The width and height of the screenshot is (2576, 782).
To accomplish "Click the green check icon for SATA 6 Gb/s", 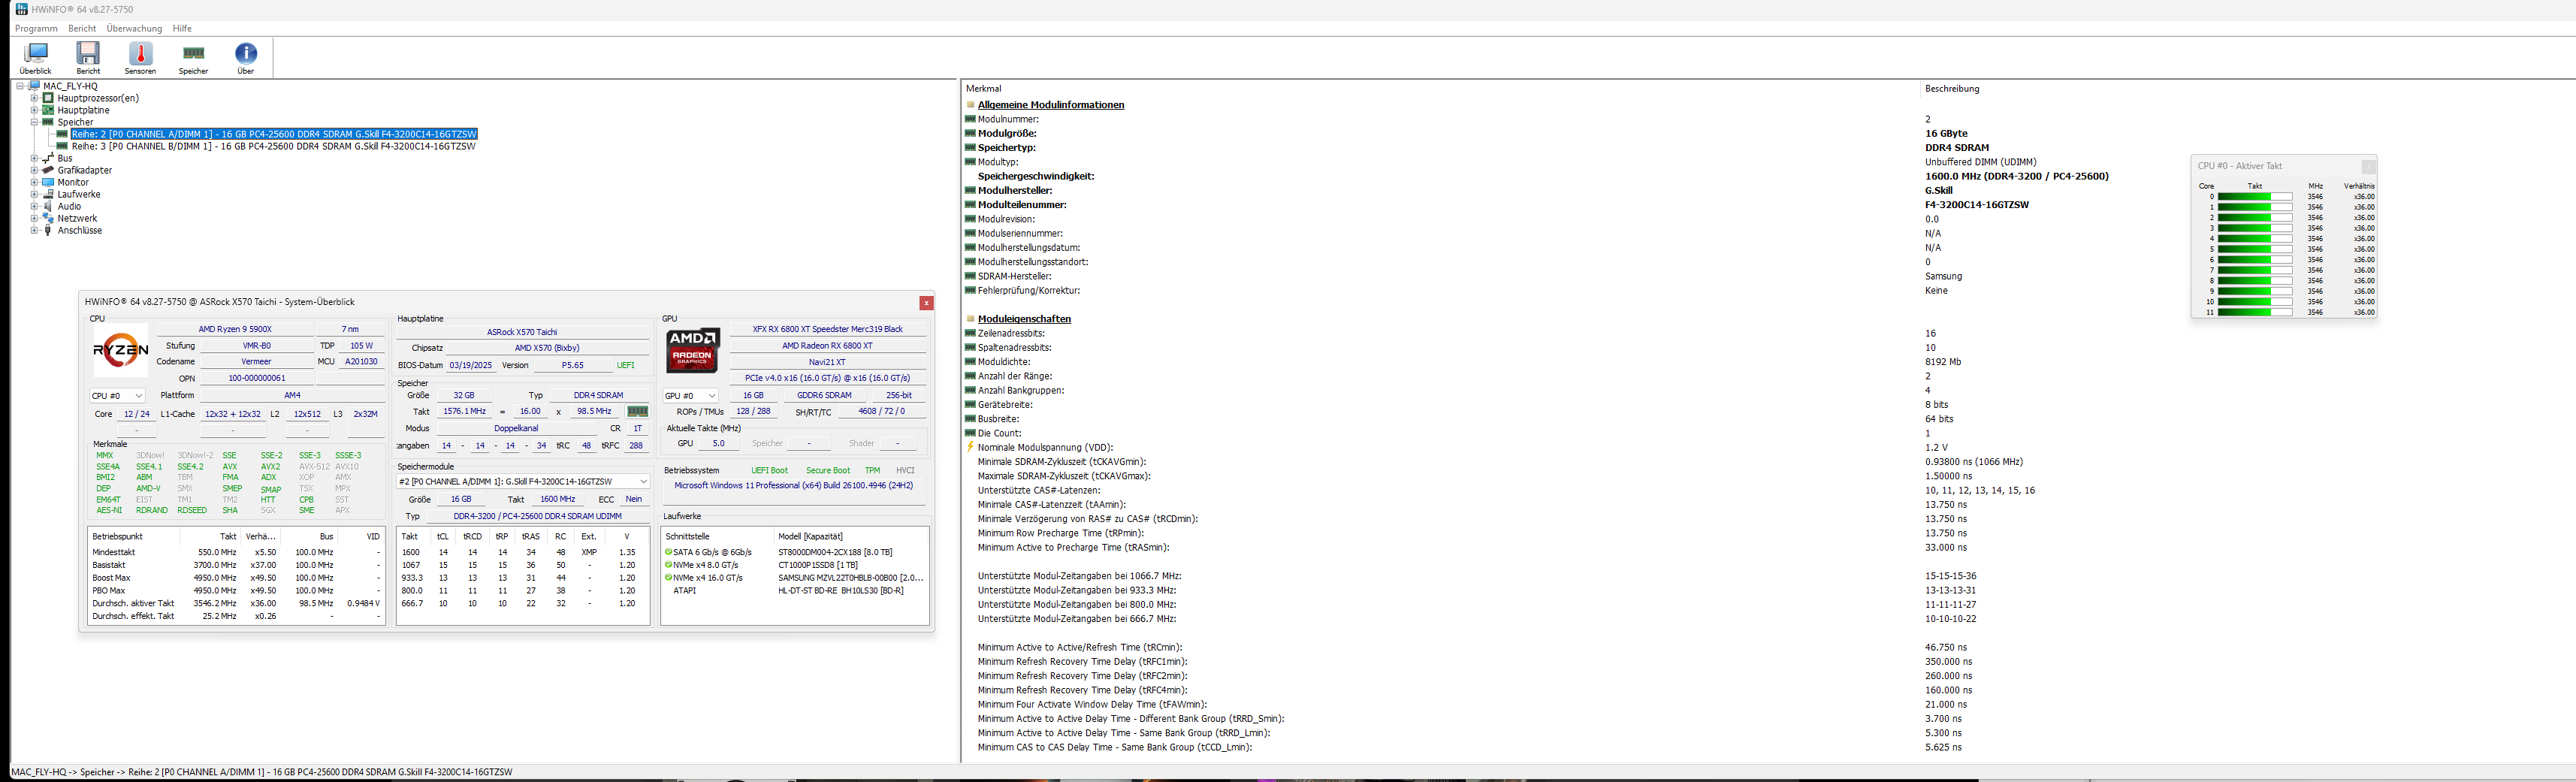I will click(x=668, y=552).
